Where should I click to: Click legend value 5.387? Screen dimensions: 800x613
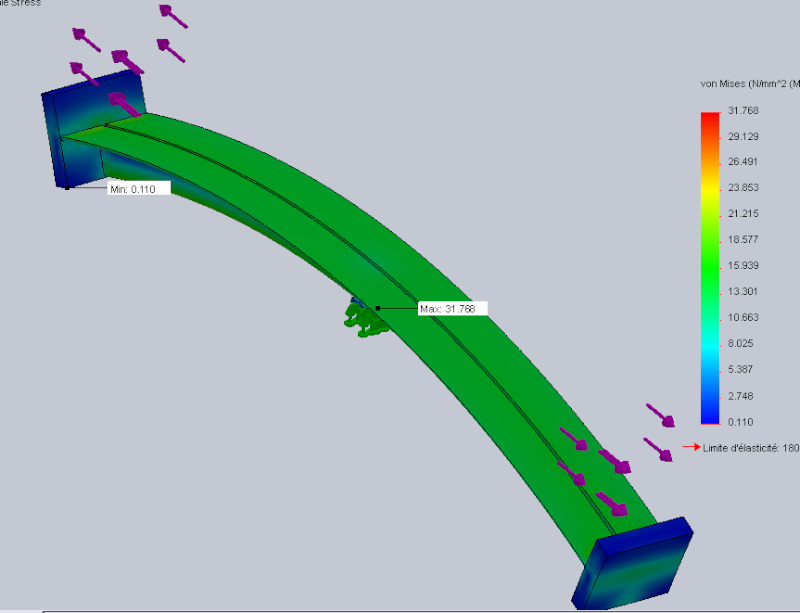pyautogui.click(x=740, y=370)
